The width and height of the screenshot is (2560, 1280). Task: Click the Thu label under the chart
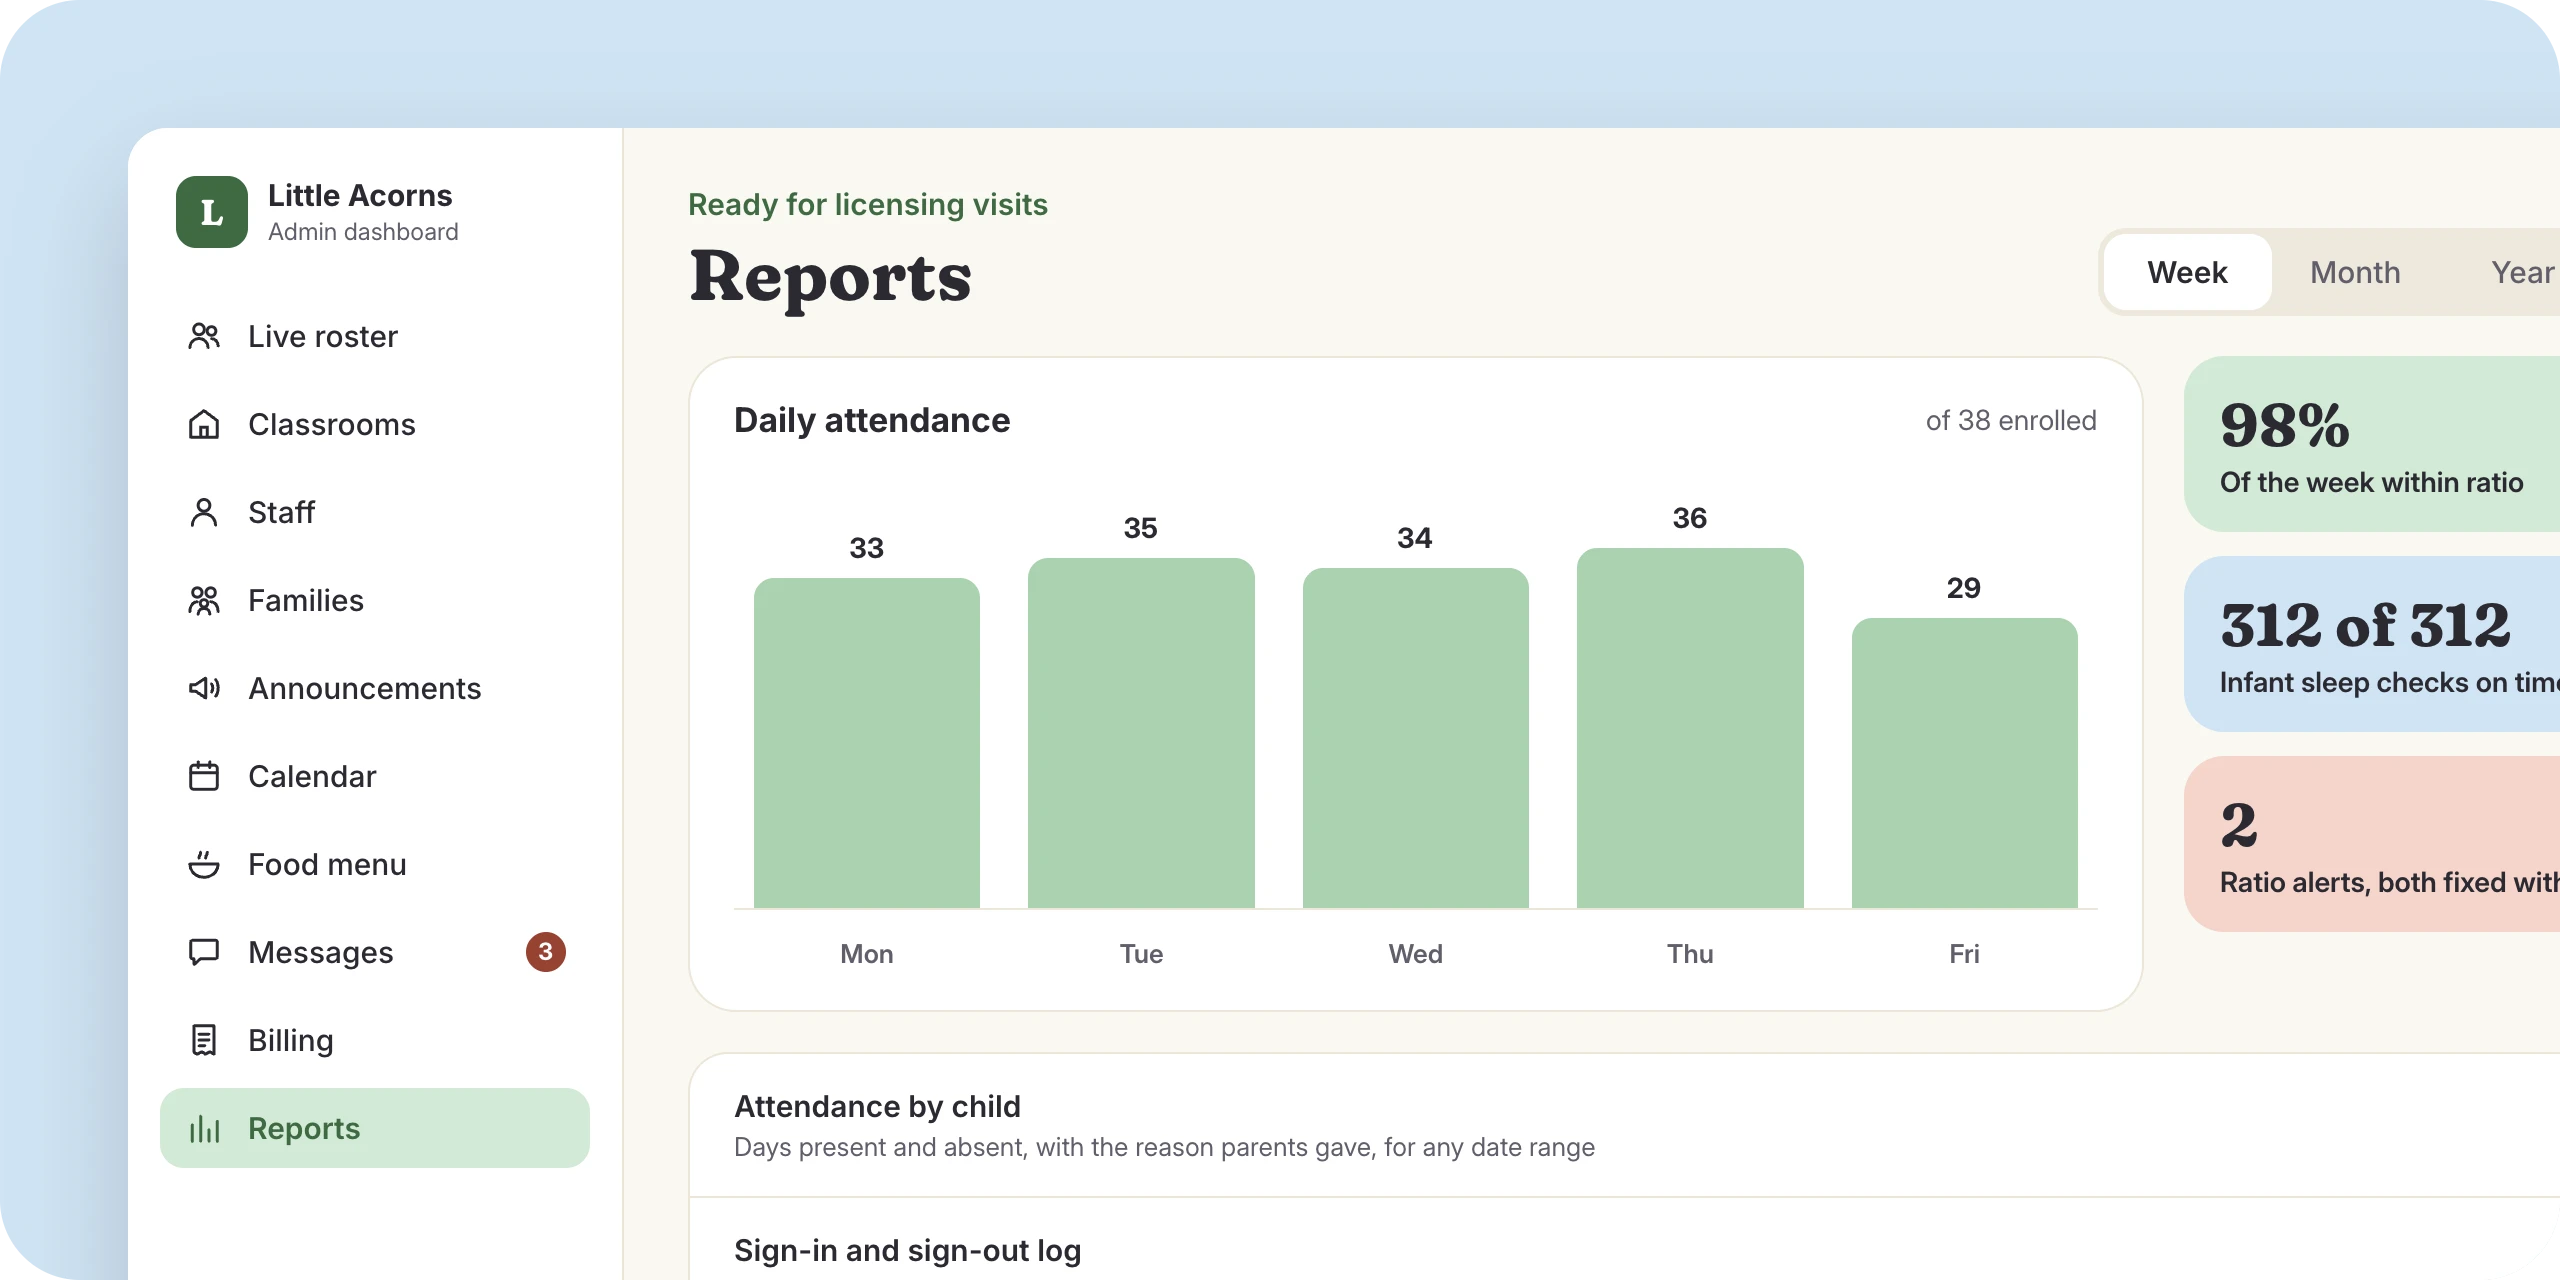pyautogui.click(x=1690, y=954)
